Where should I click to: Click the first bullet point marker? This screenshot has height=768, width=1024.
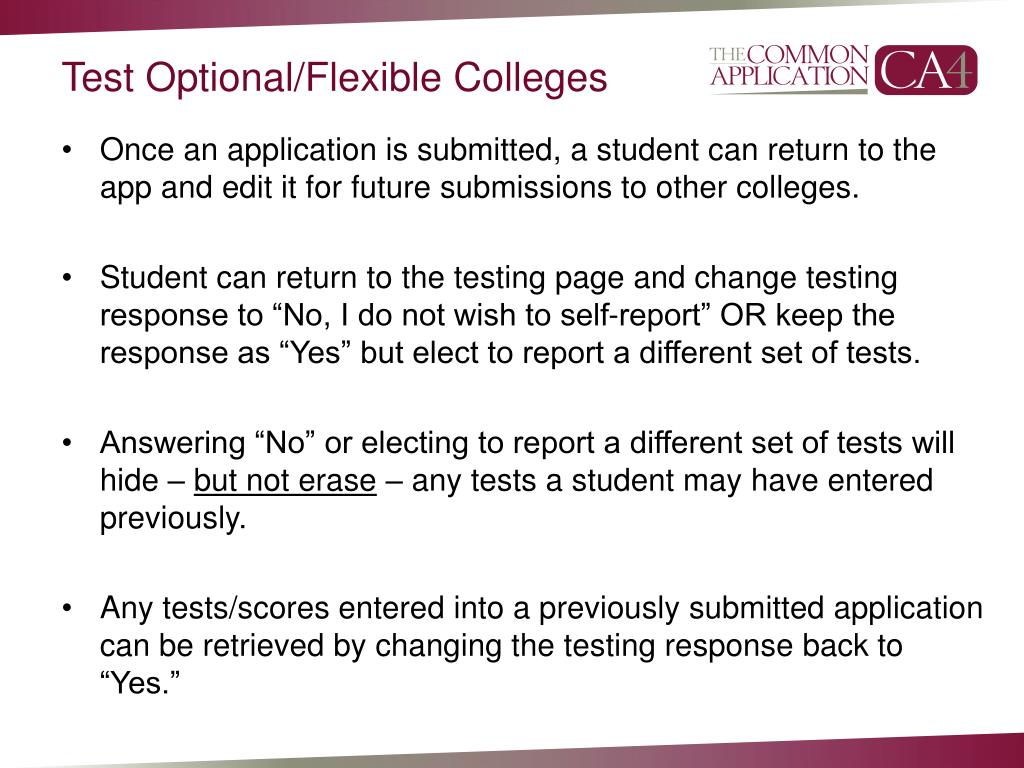(x=67, y=151)
